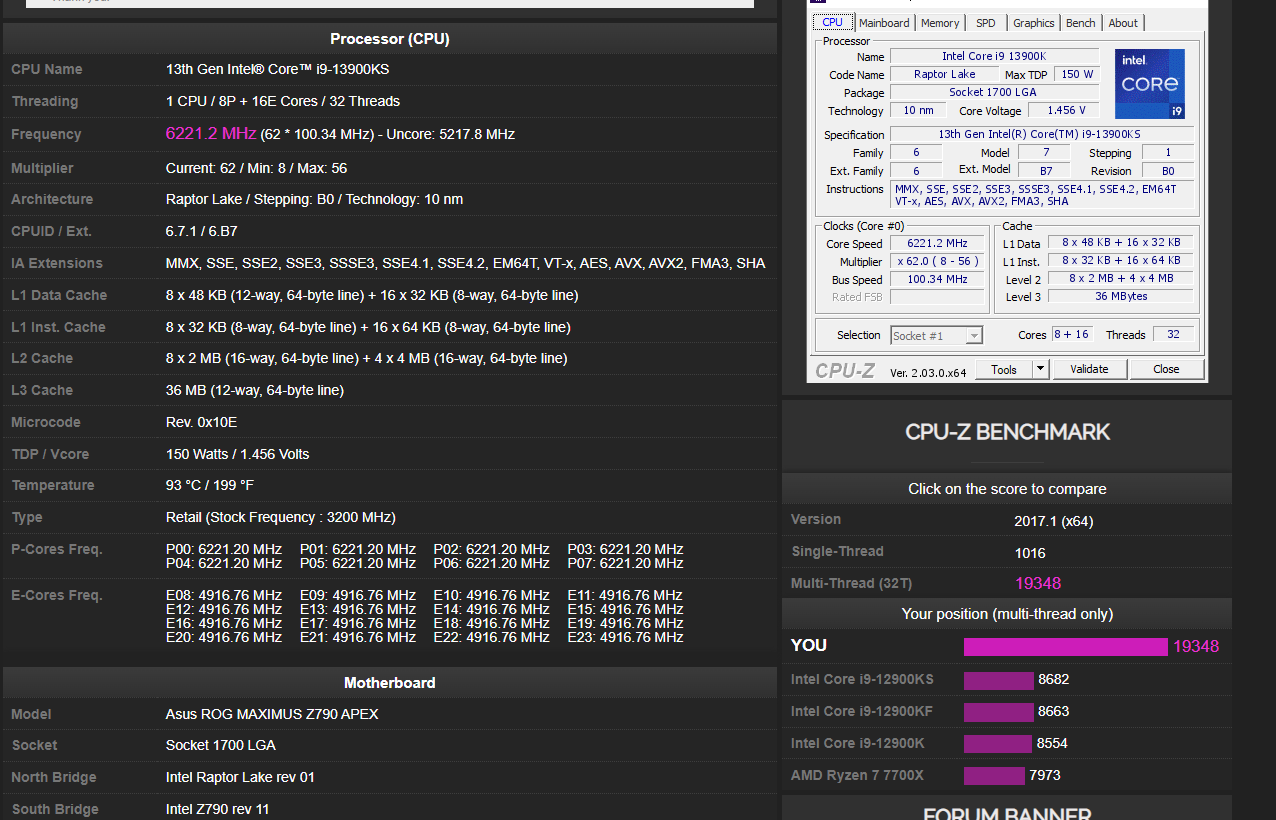
Task: Click the L1 Inst. Cache value
Action: 368,327
